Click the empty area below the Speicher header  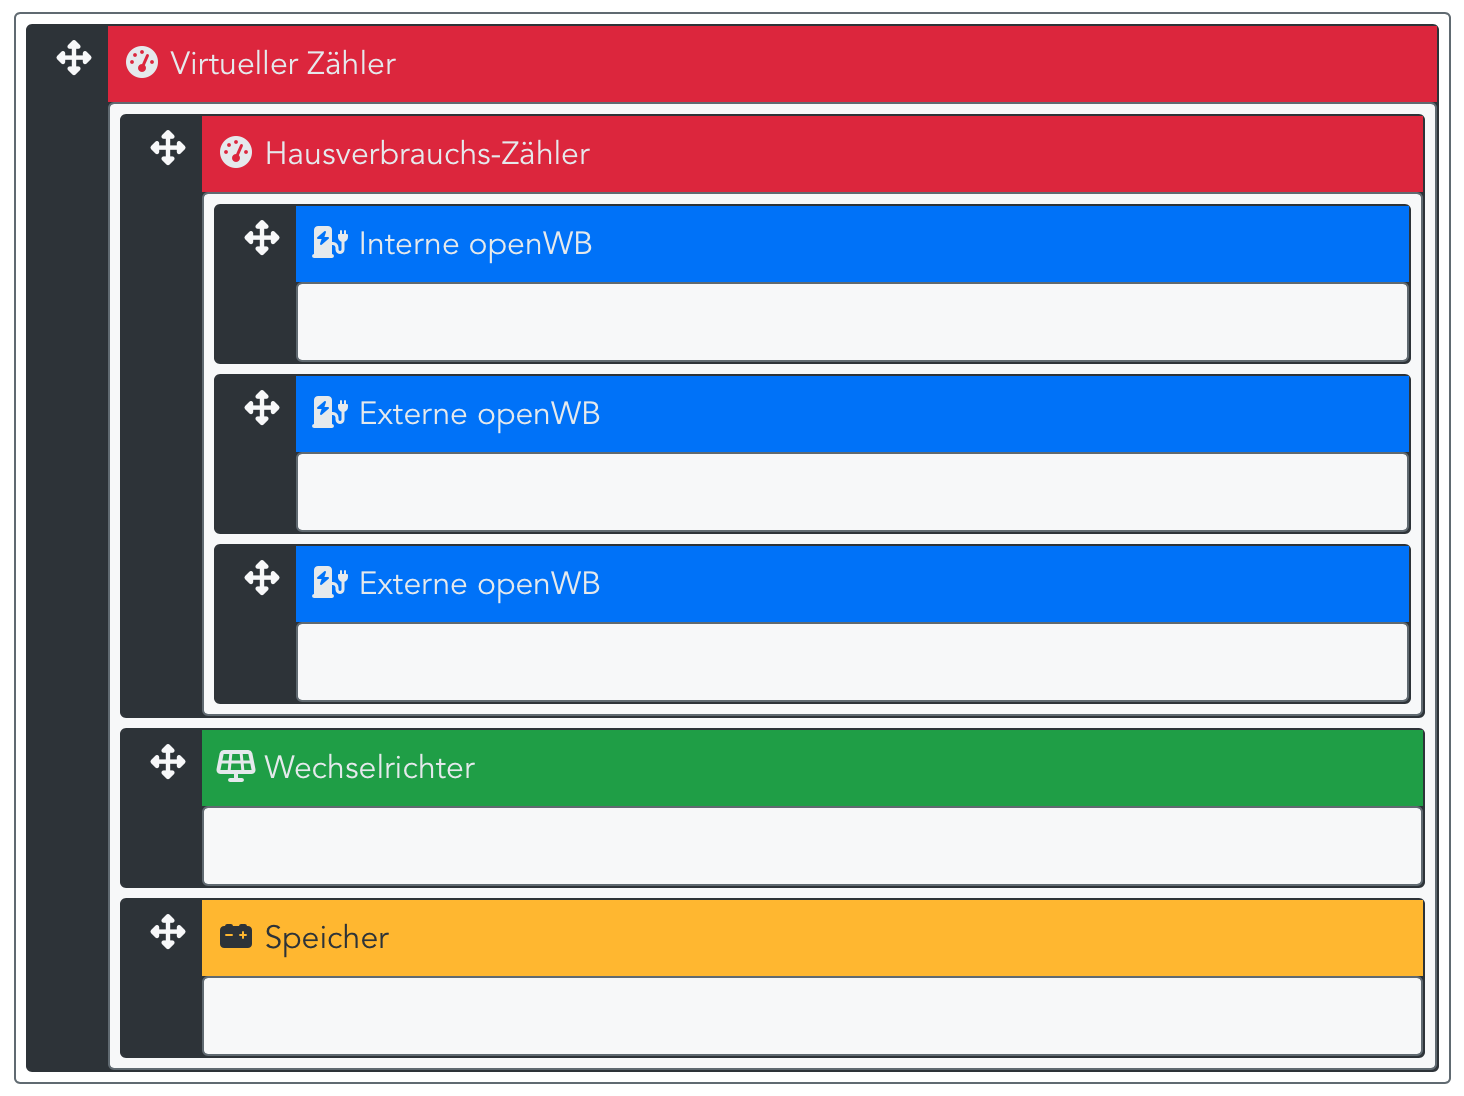[812, 1016]
